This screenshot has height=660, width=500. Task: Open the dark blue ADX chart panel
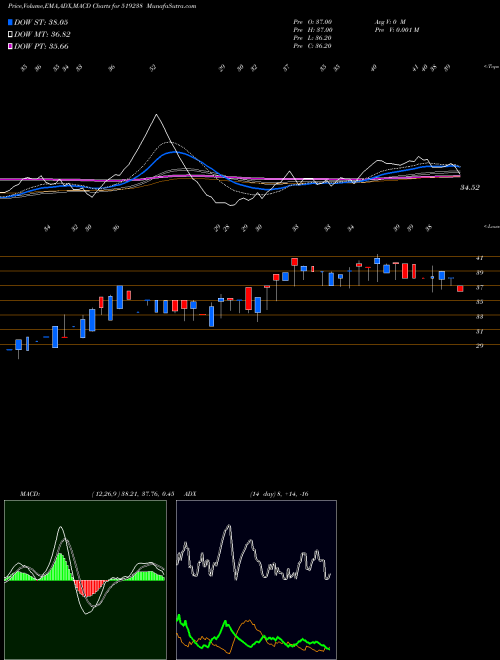(256, 580)
